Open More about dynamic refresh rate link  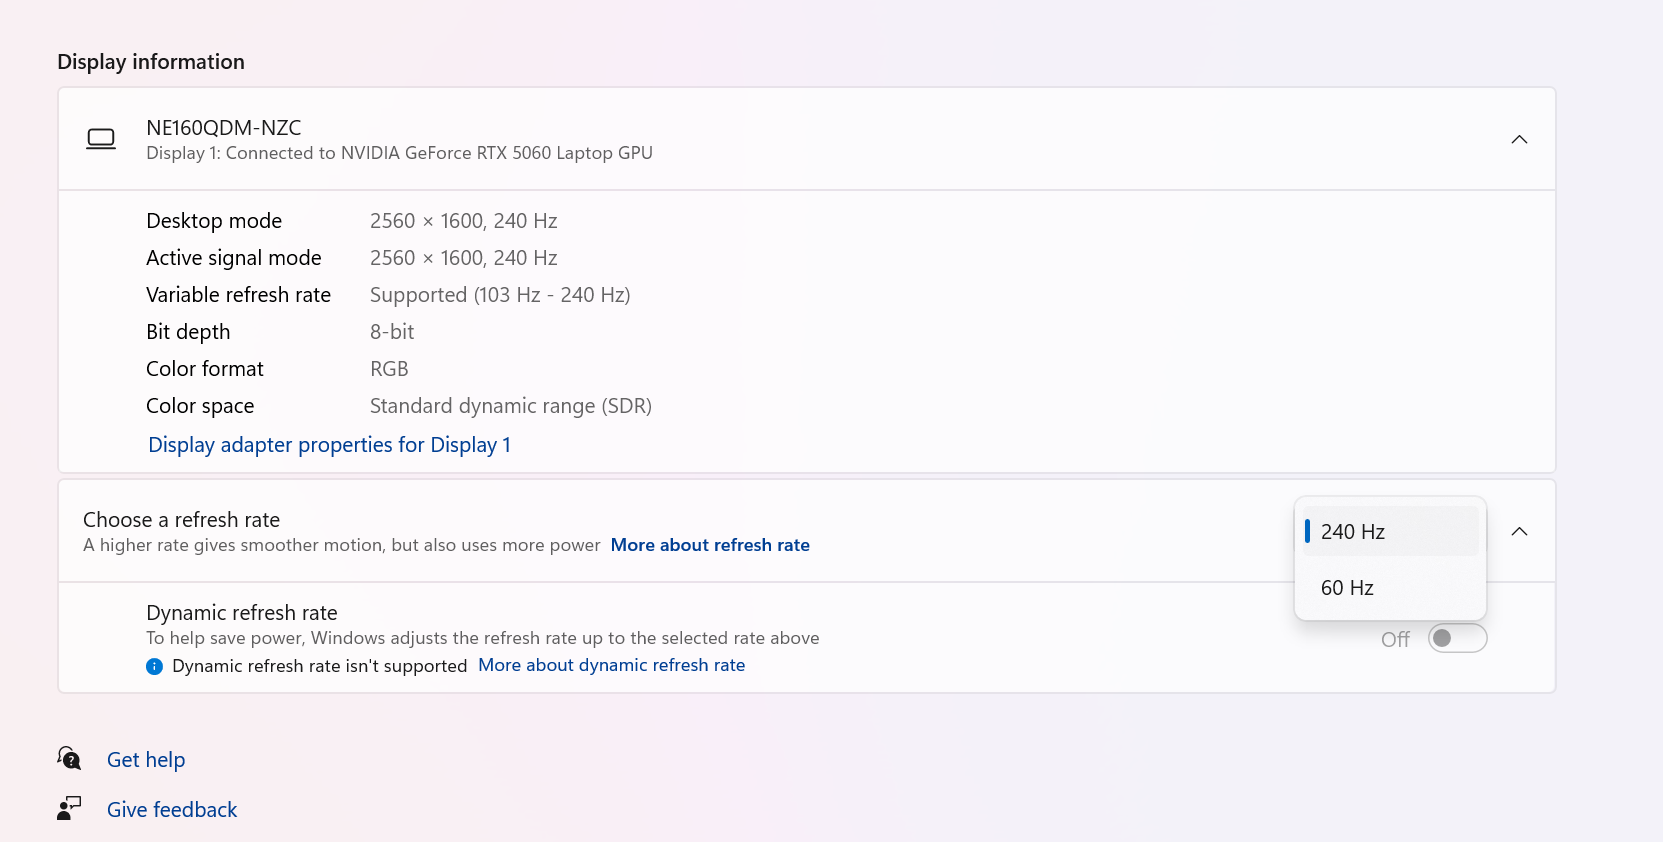[x=611, y=665]
